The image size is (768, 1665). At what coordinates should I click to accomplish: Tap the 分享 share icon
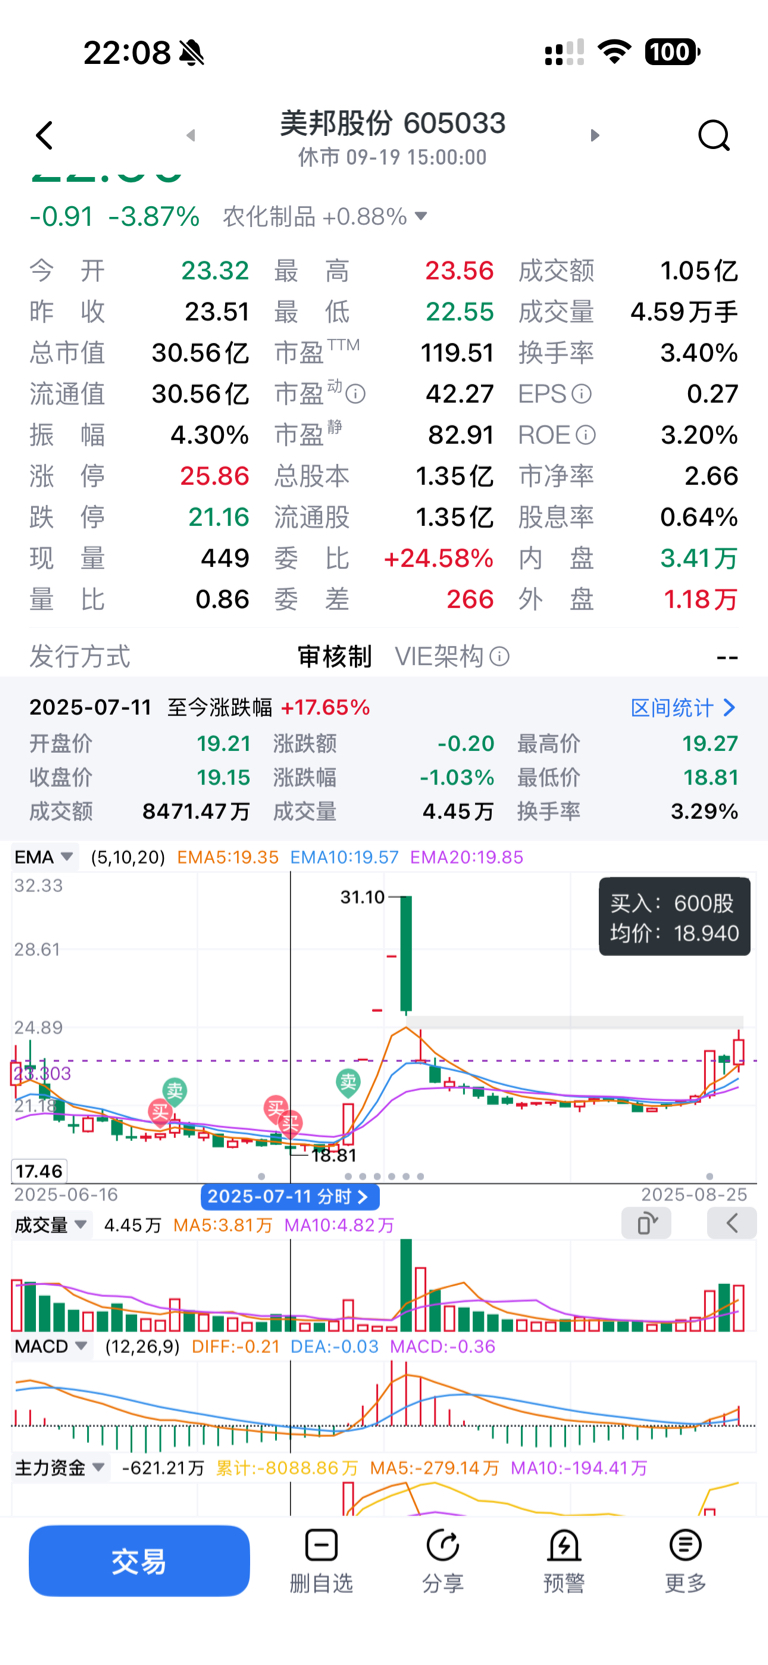(x=442, y=1546)
